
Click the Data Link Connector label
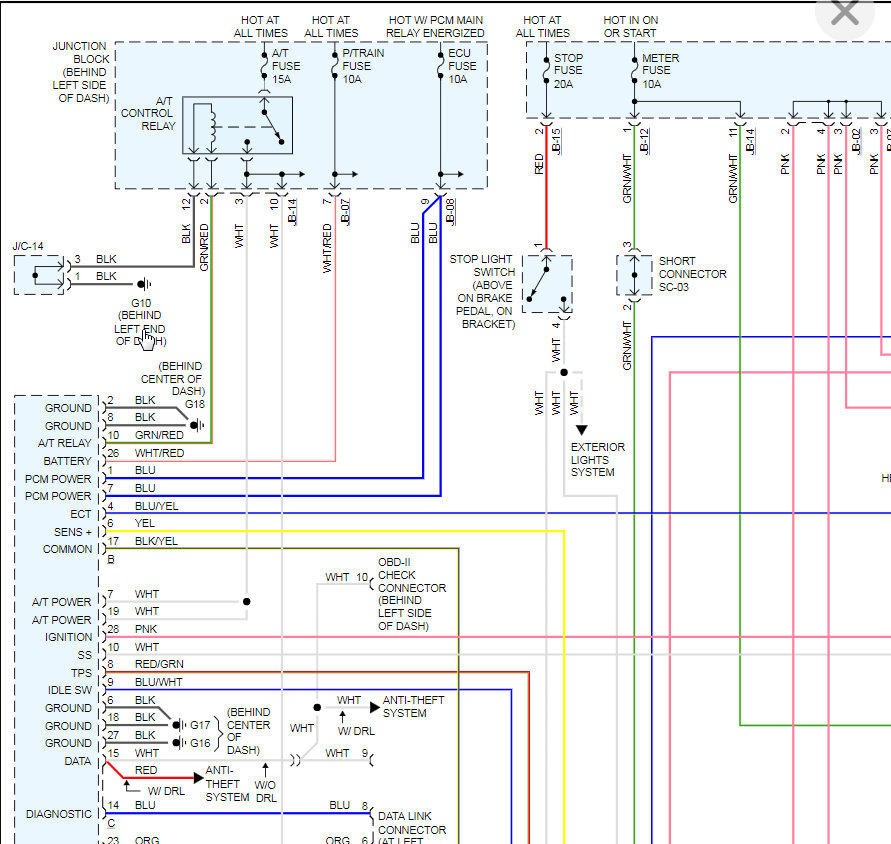pyautogui.click(x=409, y=823)
